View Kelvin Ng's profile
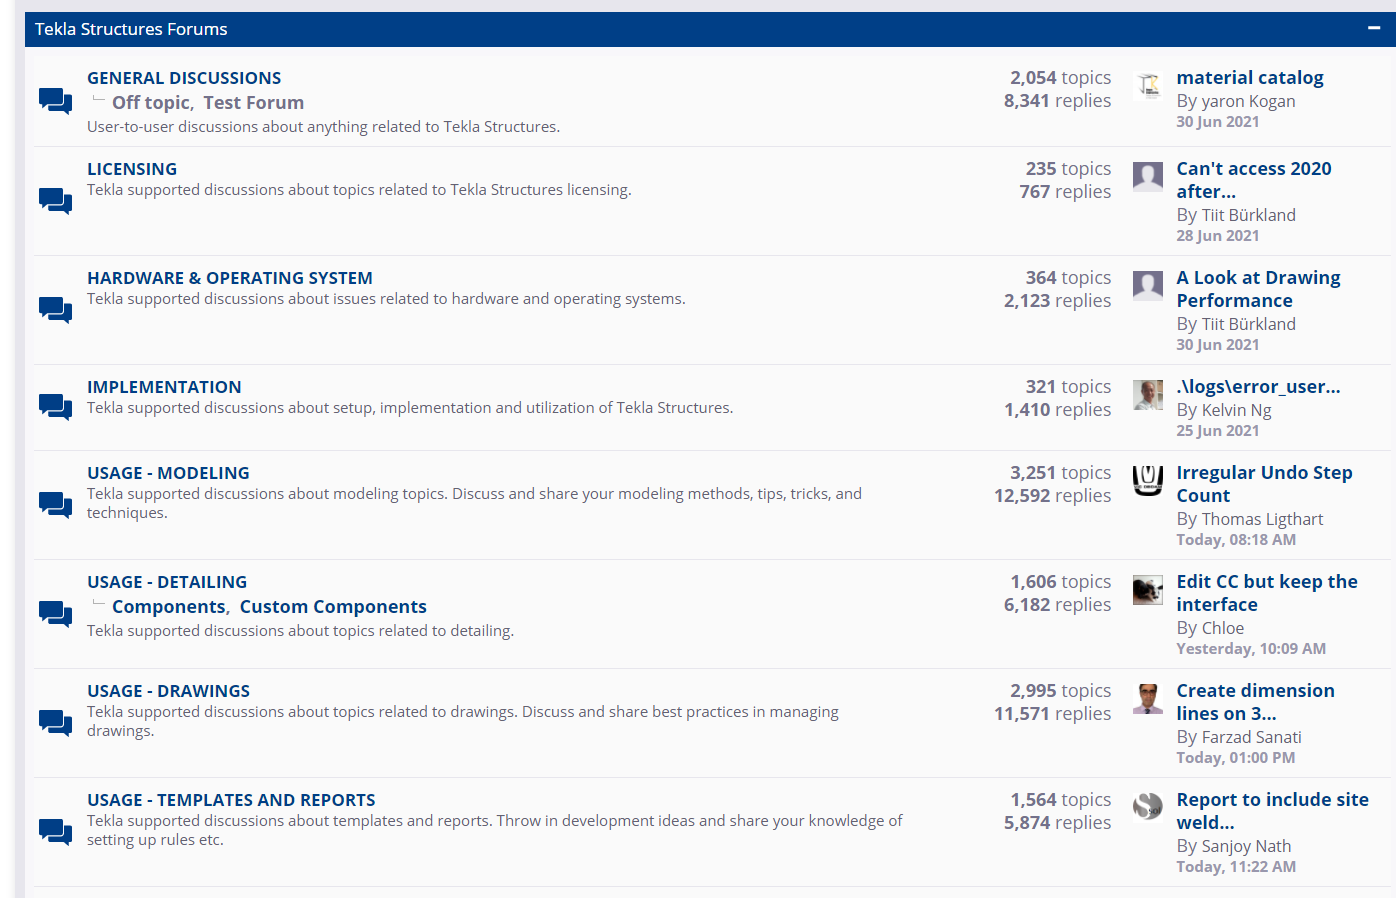This screenshot has width=1396, height=898. pyautogui.click(x=1236, y=410)
